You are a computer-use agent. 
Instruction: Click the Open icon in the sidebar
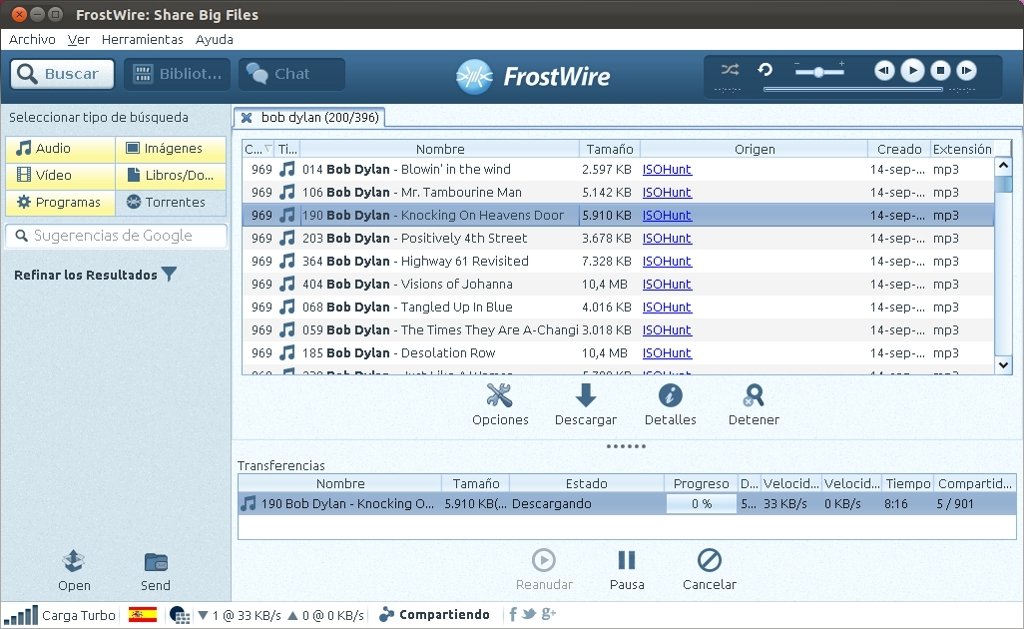pos(74,560)
